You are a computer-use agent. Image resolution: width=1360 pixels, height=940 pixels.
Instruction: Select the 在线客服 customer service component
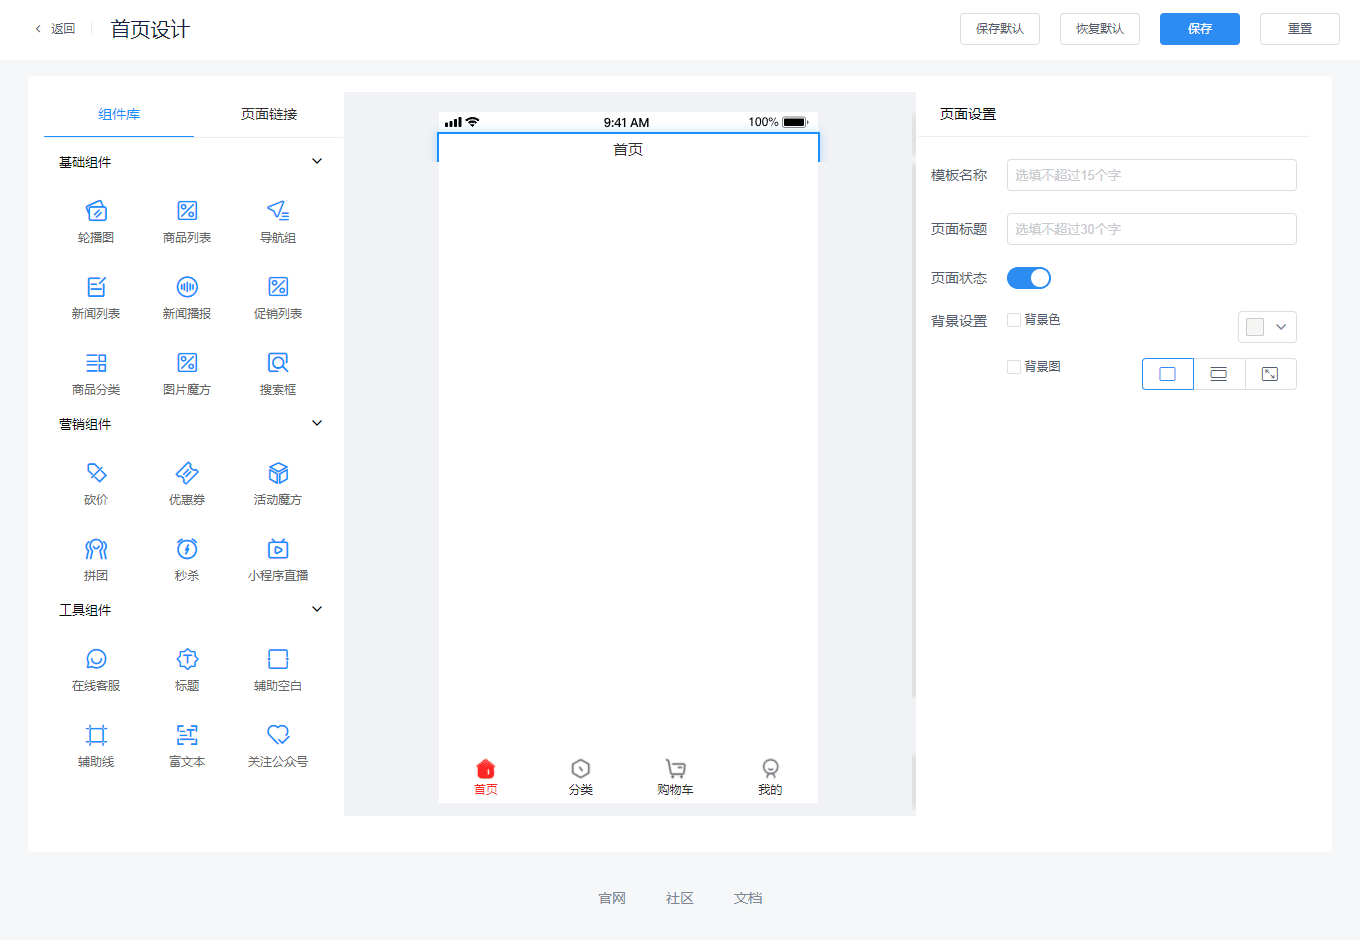click(x=96, y=668)
